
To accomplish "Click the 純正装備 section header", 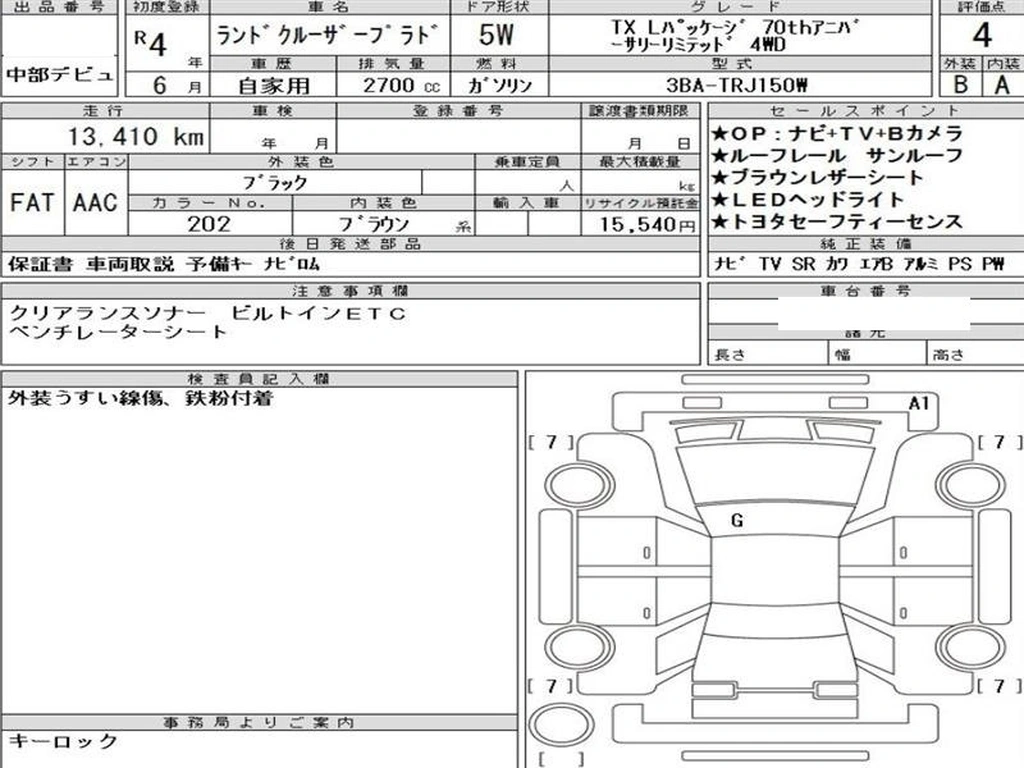I will tap(866, 244).
